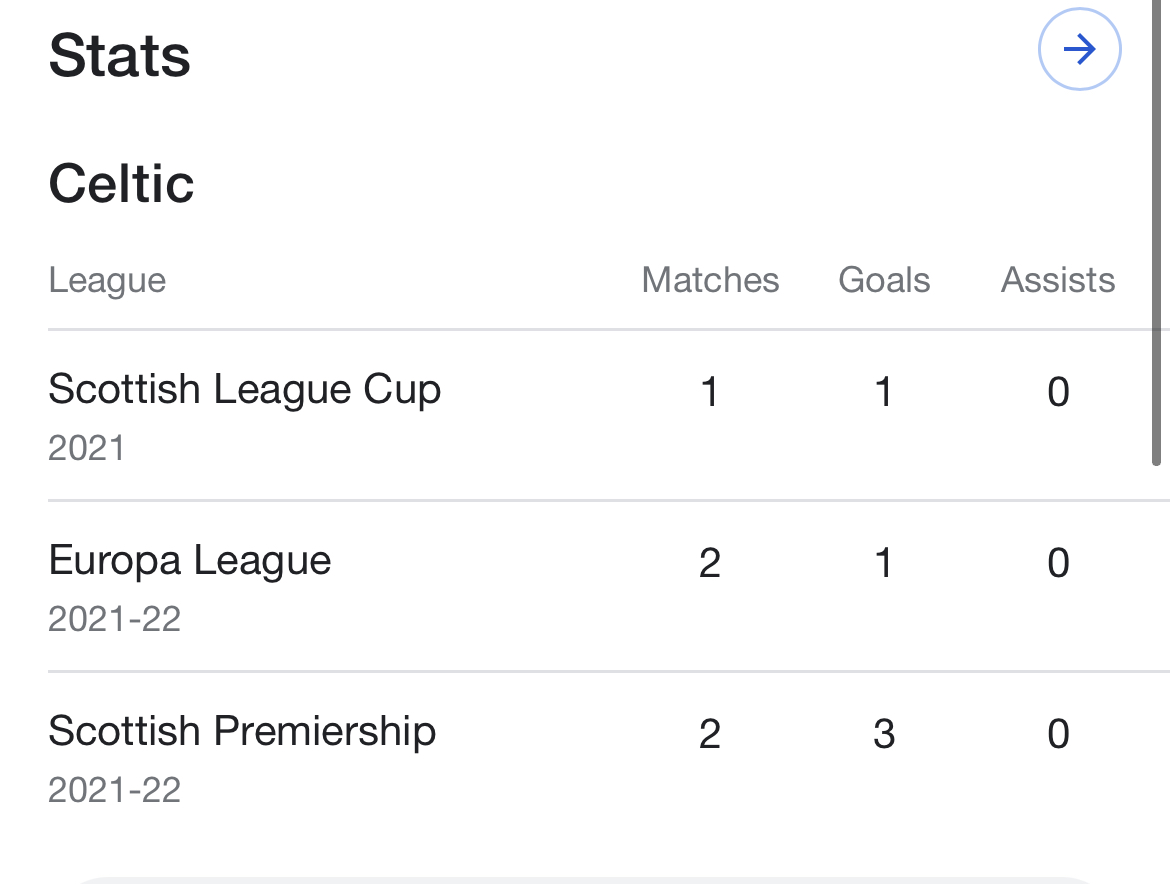1170x884 pixels.
Task: Open full stats via the arrow icon
Action: point(1079,49)
